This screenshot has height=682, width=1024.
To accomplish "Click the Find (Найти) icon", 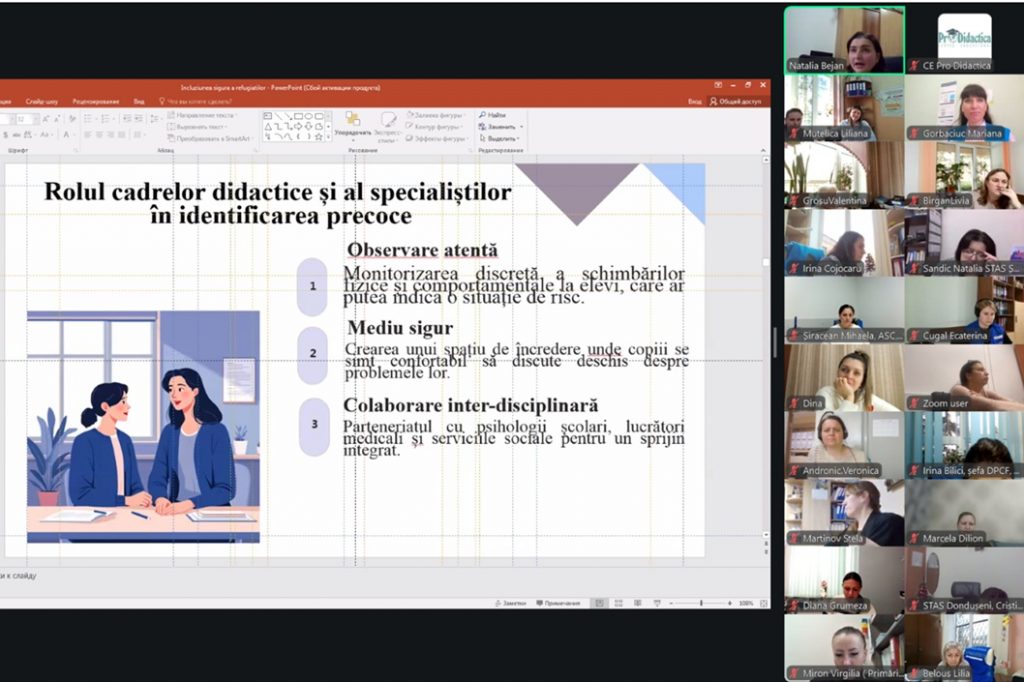I will (494, 115).
